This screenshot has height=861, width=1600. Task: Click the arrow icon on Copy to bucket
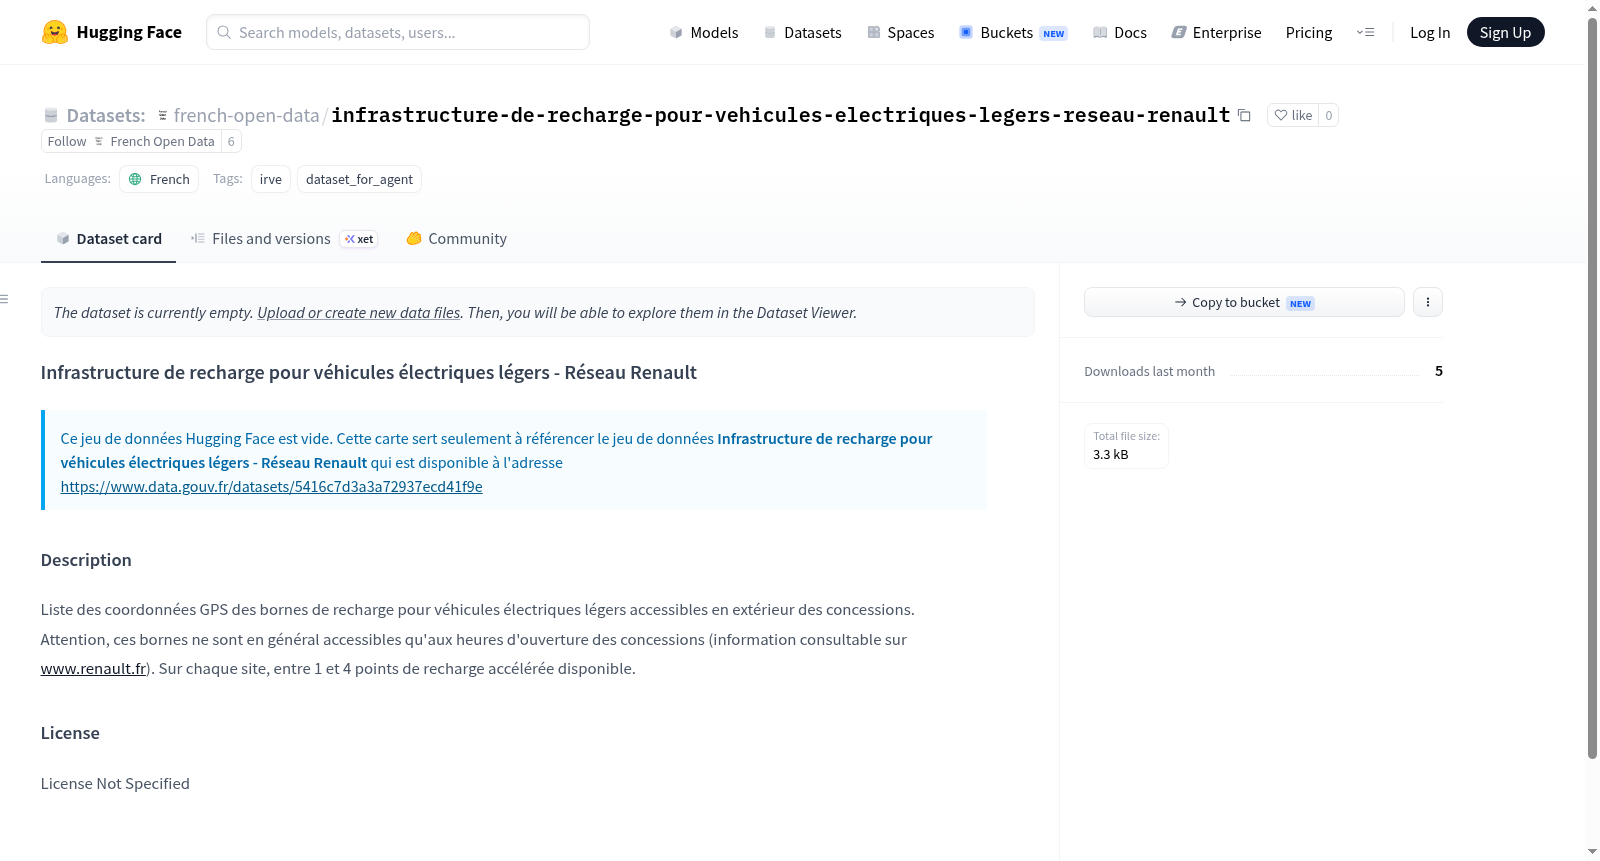pyautogui.click(x=1181, y=302)
